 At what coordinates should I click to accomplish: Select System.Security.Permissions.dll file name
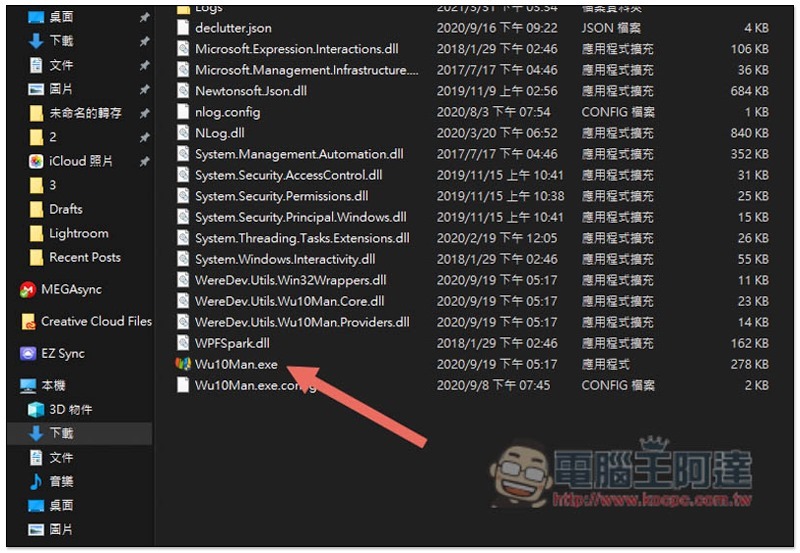[282, 196]
